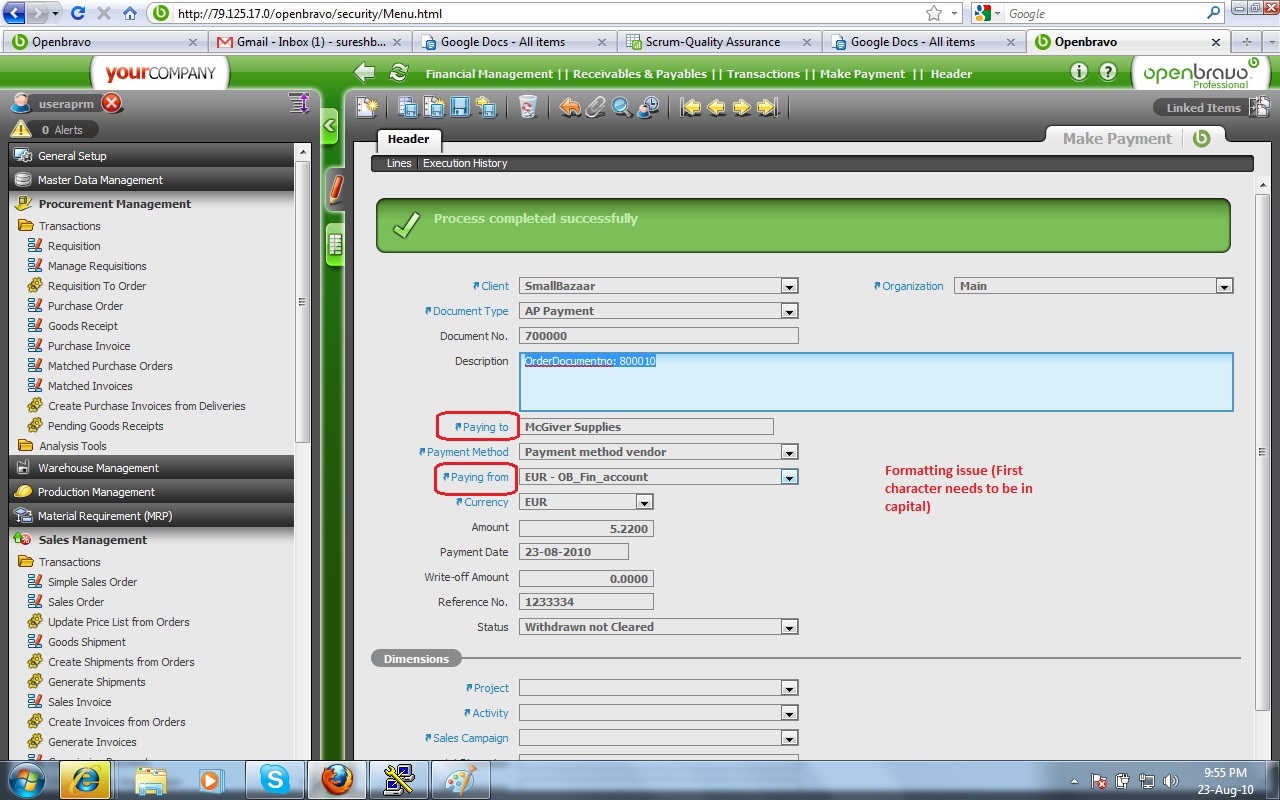Expand the General Setup menu section
Viewport: 1280px width, 800px height.
coord(152,156)
